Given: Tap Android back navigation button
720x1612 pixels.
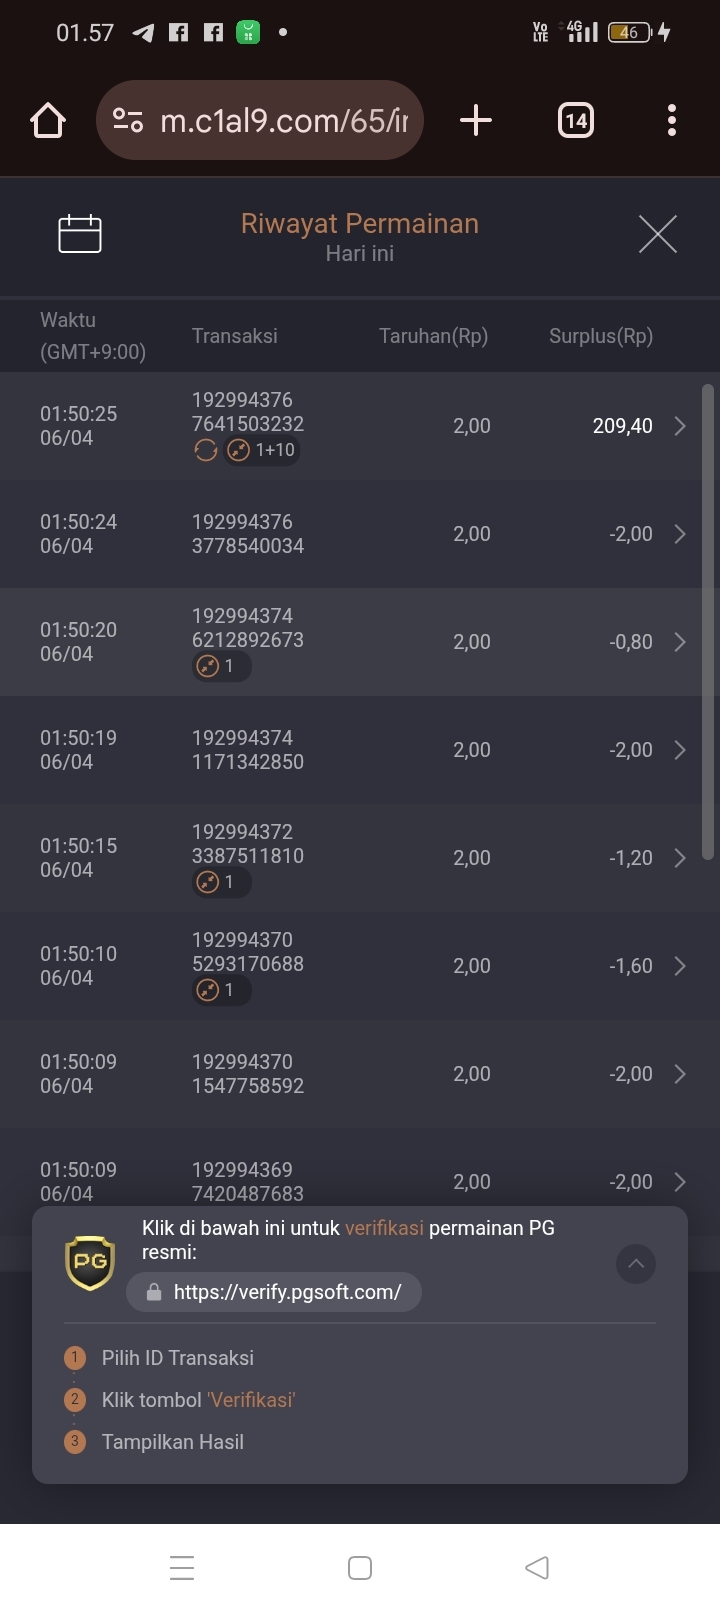Looking at the screenshot, I should tap(537, 1567).
